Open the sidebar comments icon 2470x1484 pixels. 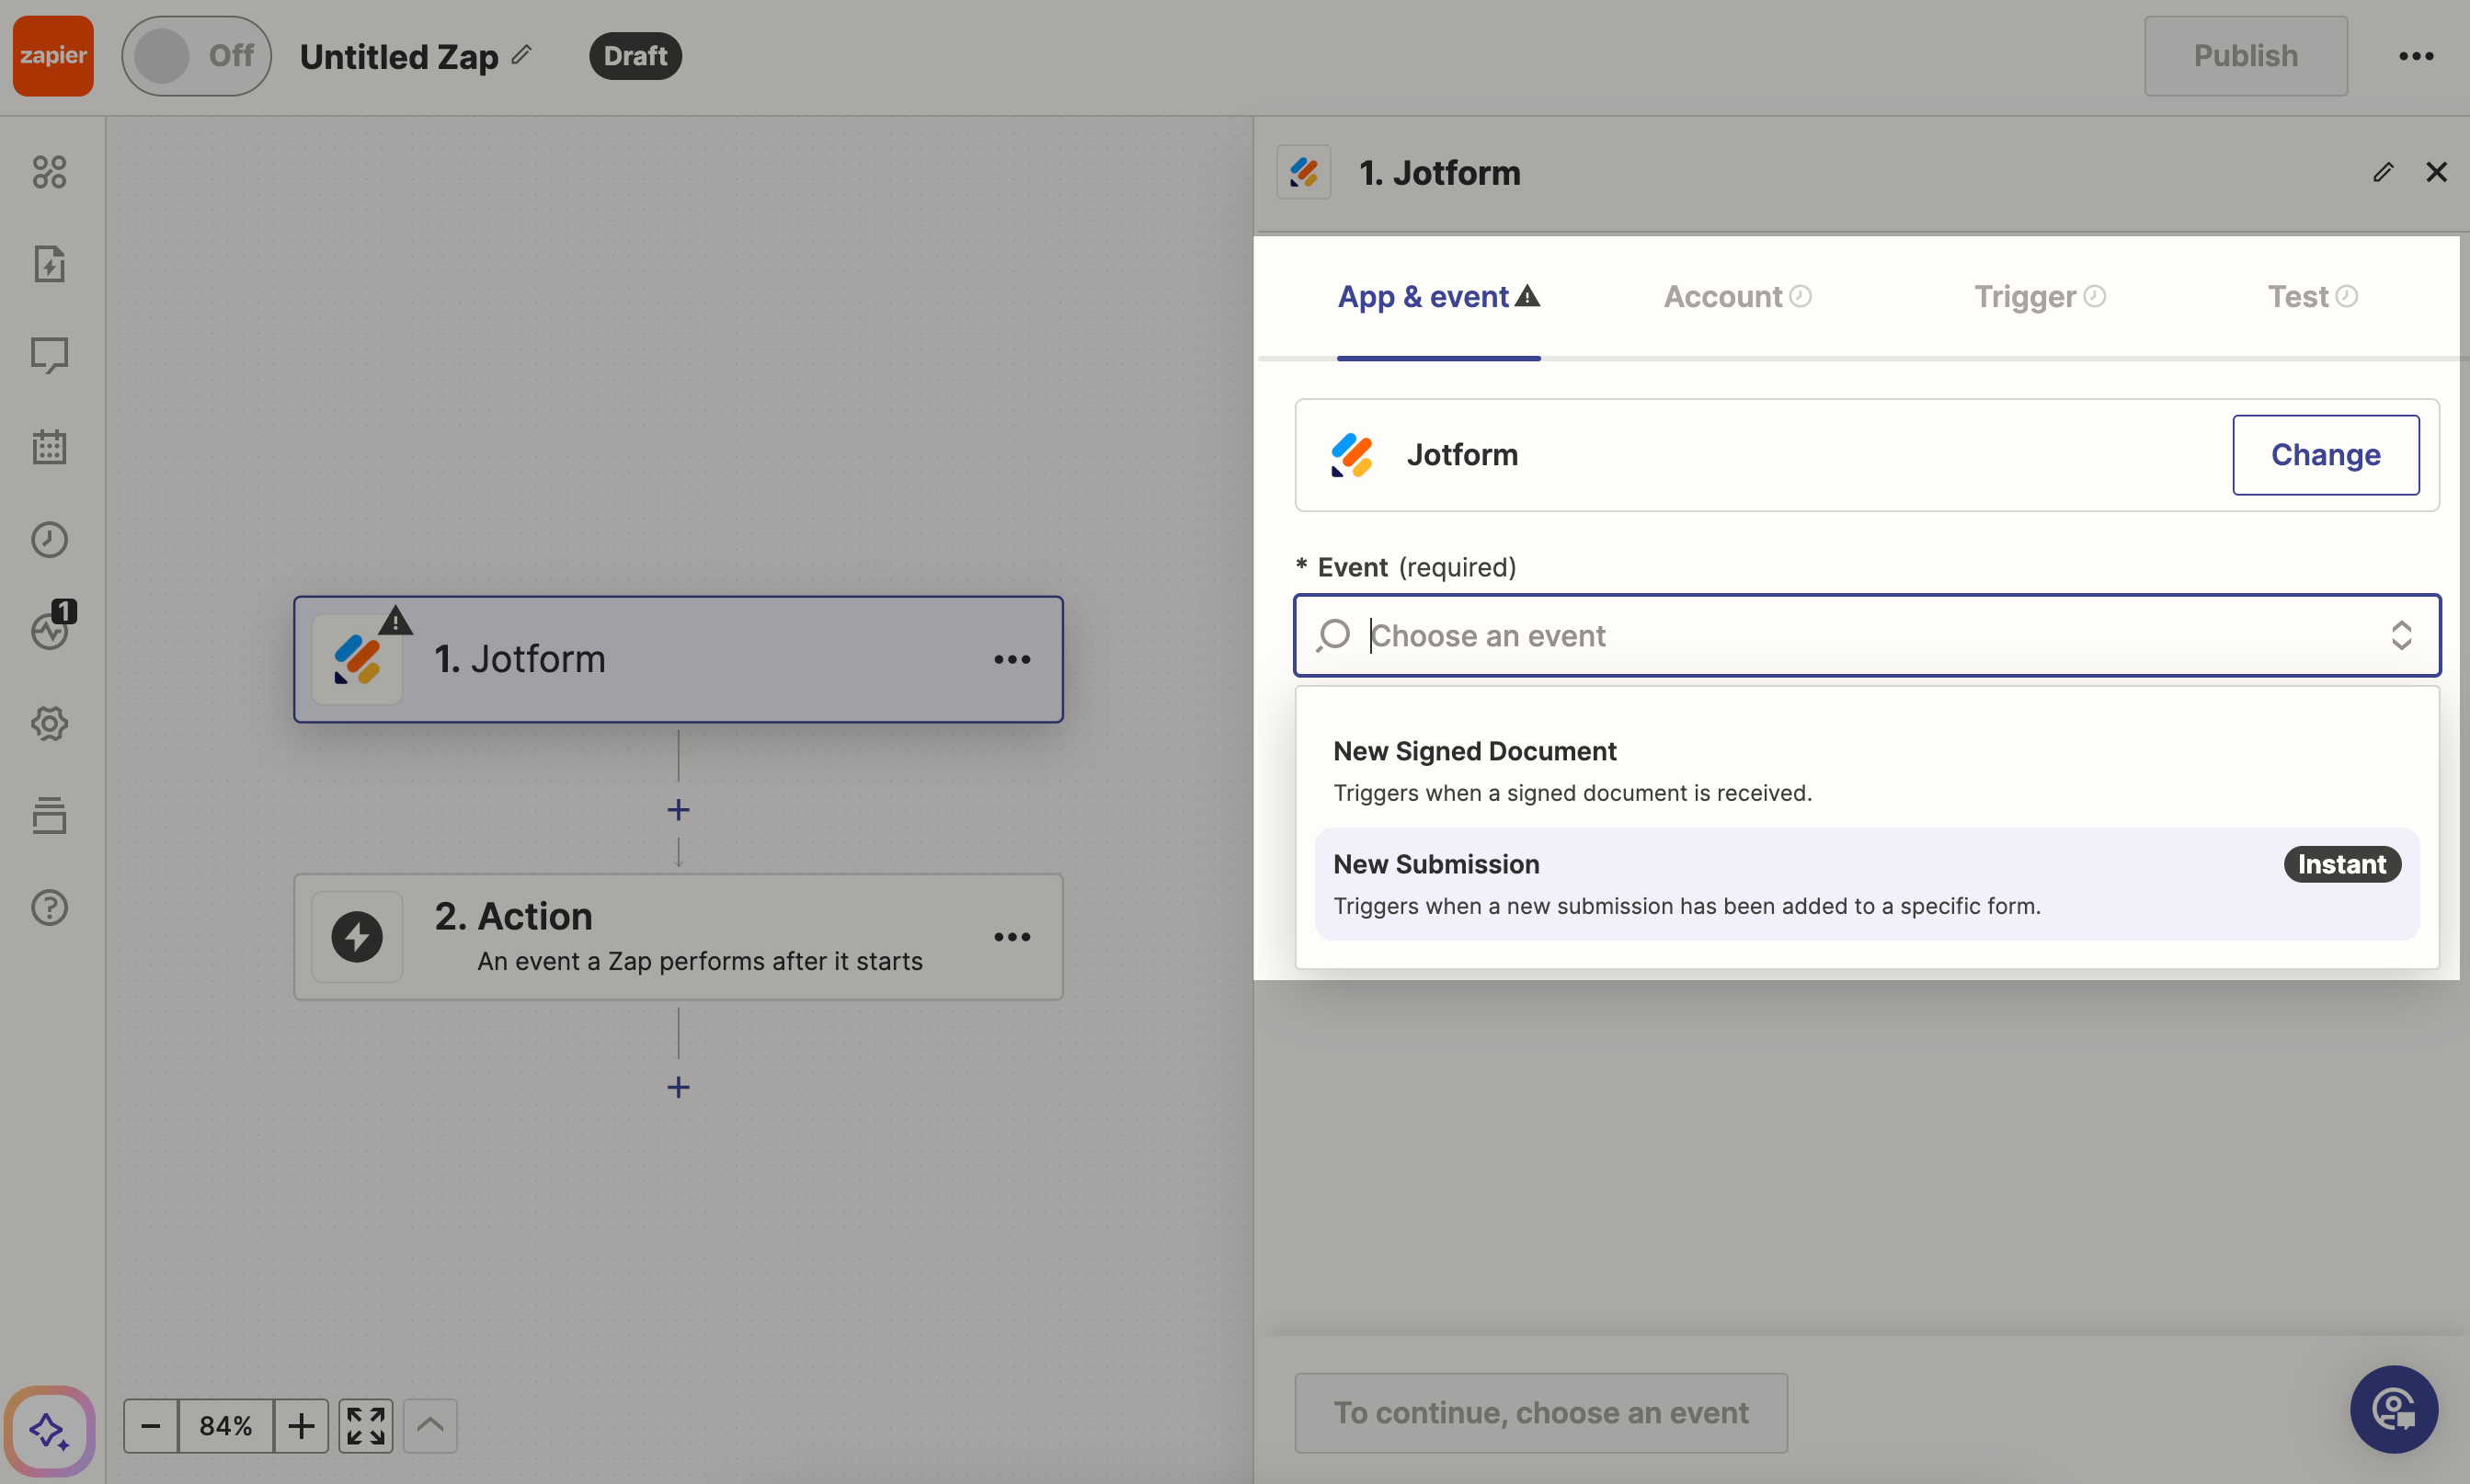49,355
